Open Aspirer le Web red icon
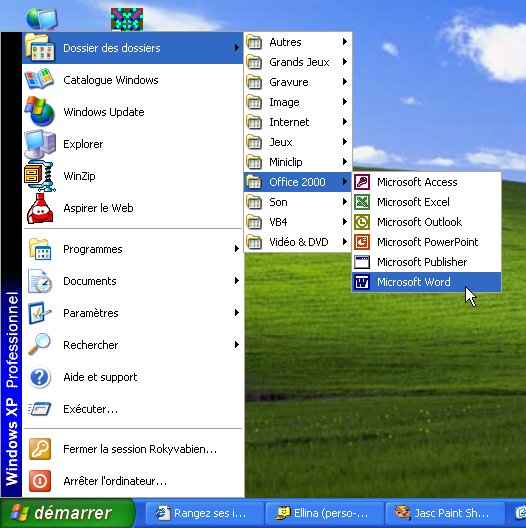The width and height of the screenshot is (526, 528). tap(40, 208)
